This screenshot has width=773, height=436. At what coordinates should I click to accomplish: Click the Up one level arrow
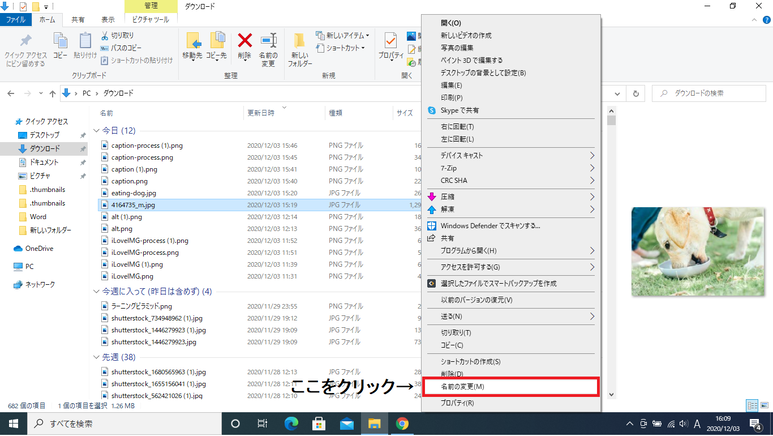pos(52,93)
